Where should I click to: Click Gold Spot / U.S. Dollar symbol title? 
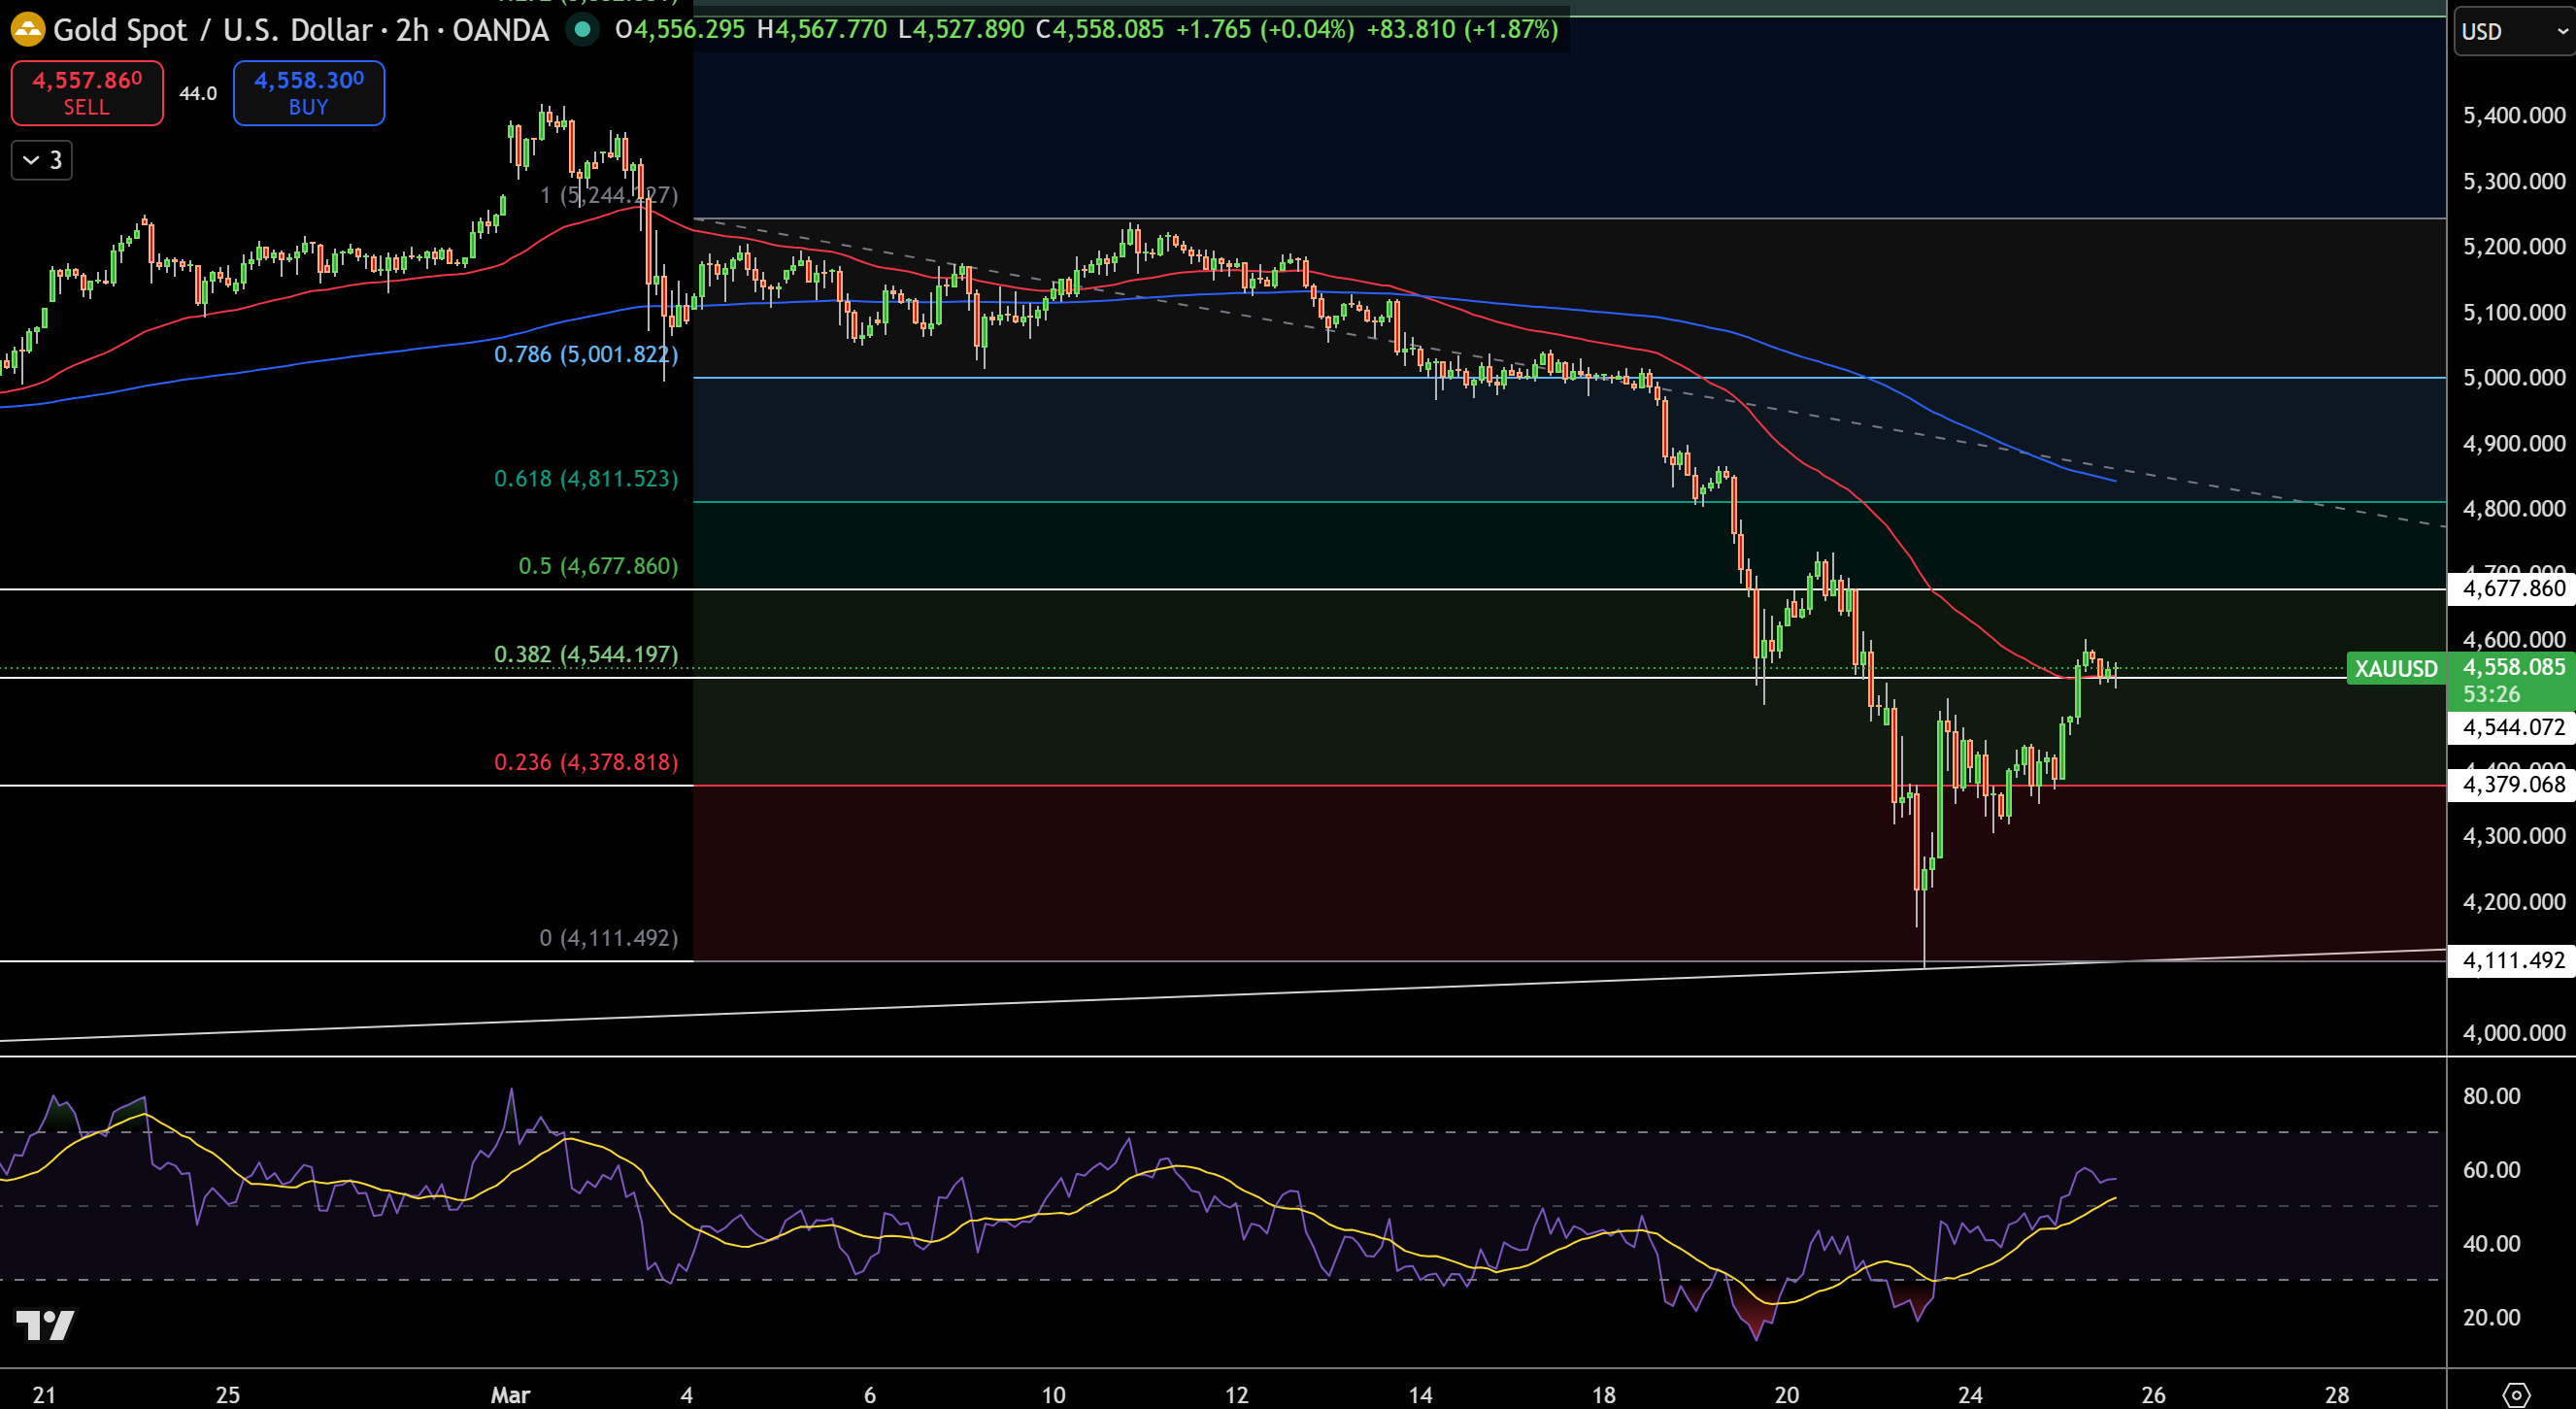(x=200, y=30)
